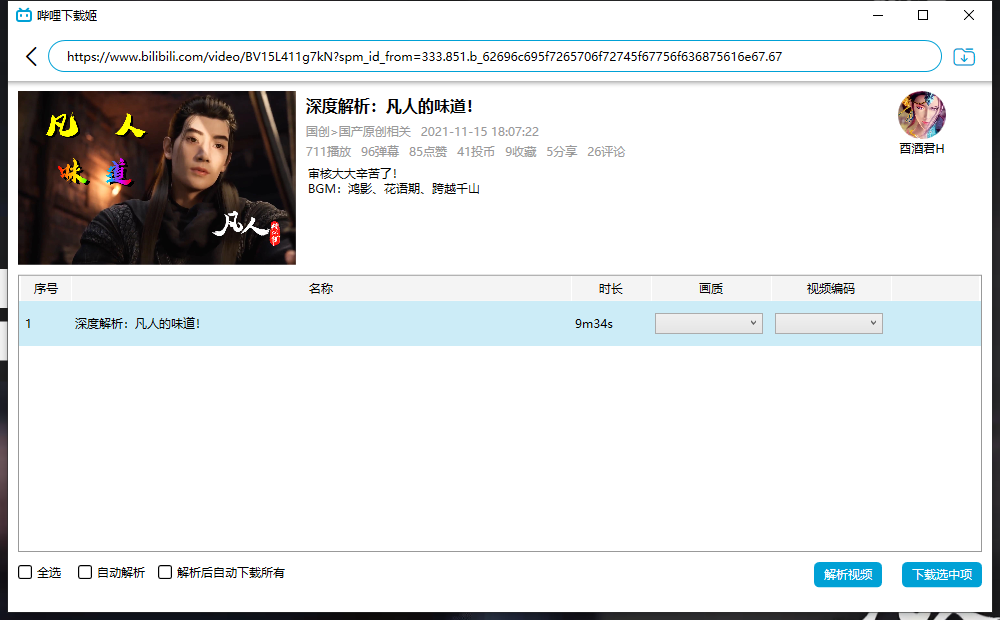Viewport: 1000px width, 620px height.
Task: Toggle the 自动解析 checkbox
Action: point(85,573)
